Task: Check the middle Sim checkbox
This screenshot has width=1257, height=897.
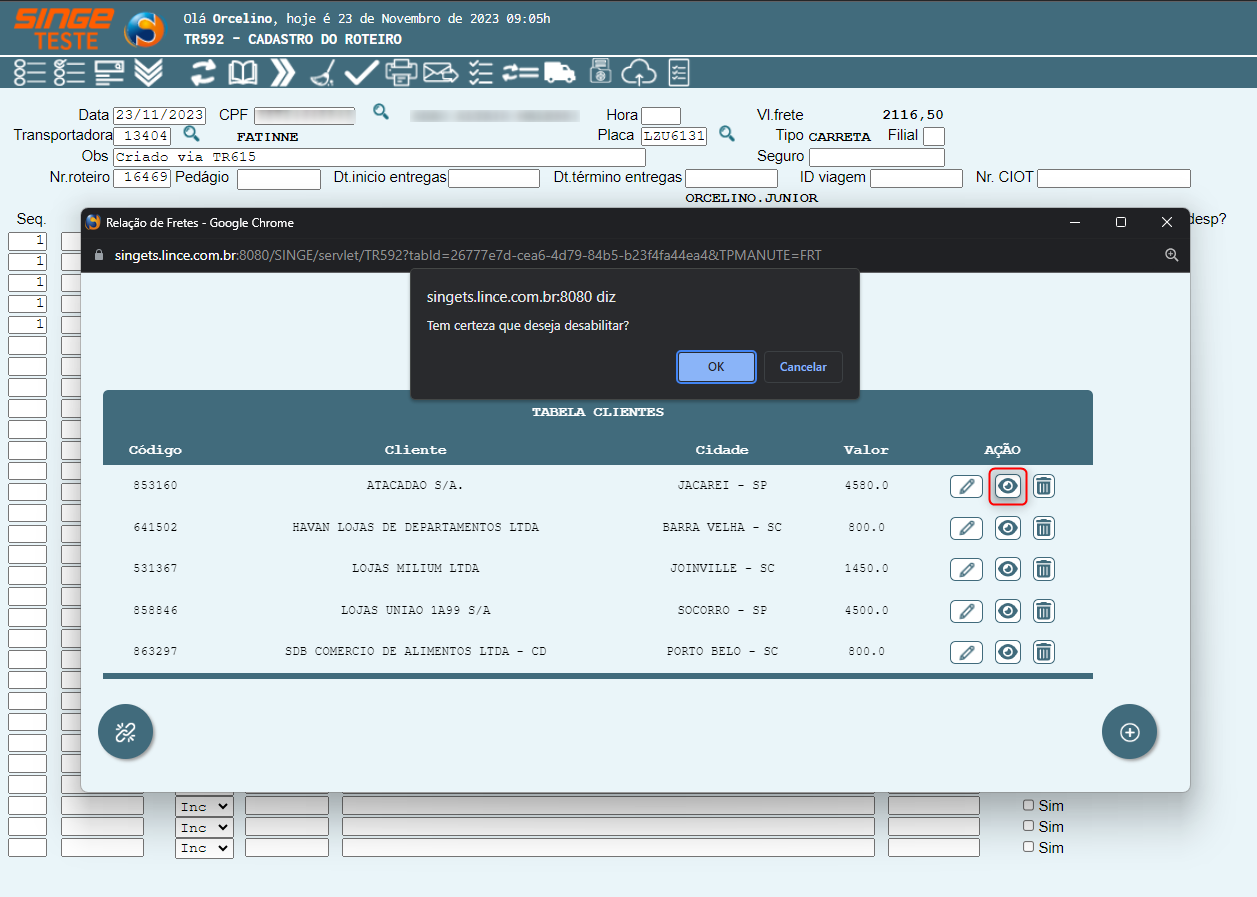Action: tap(1028, 826)
